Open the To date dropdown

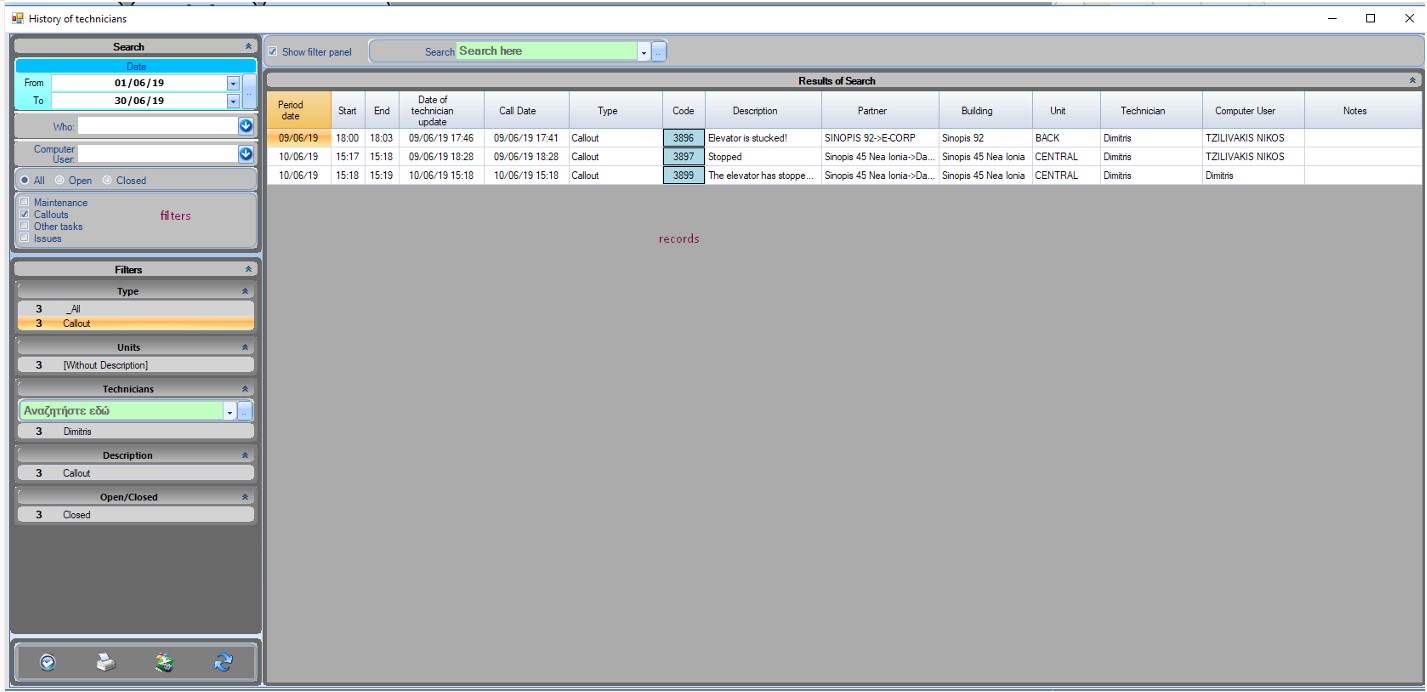233,101
